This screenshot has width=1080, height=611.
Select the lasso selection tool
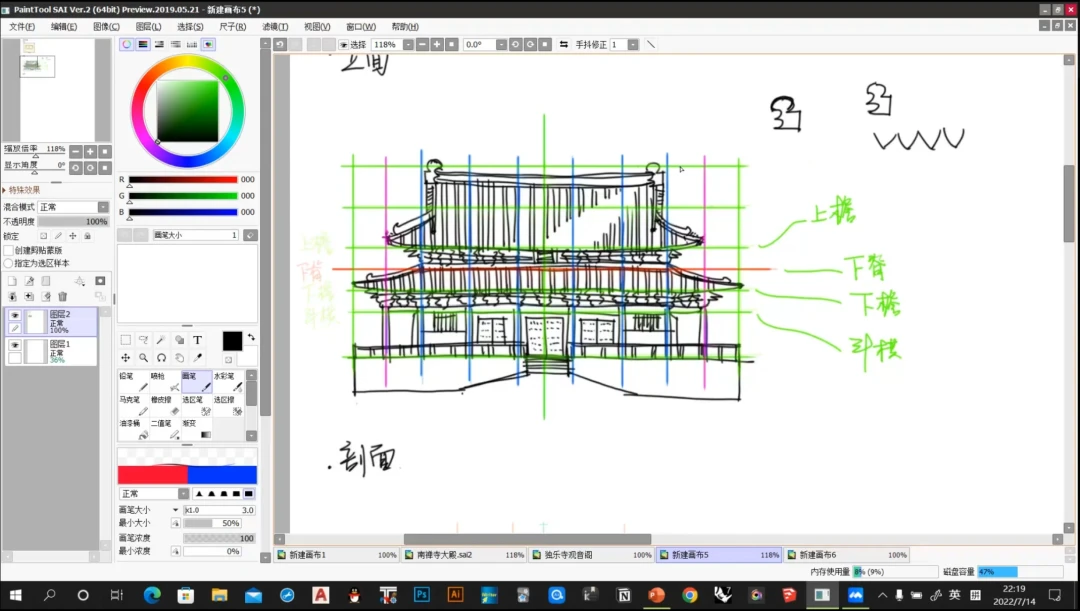(143, 340)
